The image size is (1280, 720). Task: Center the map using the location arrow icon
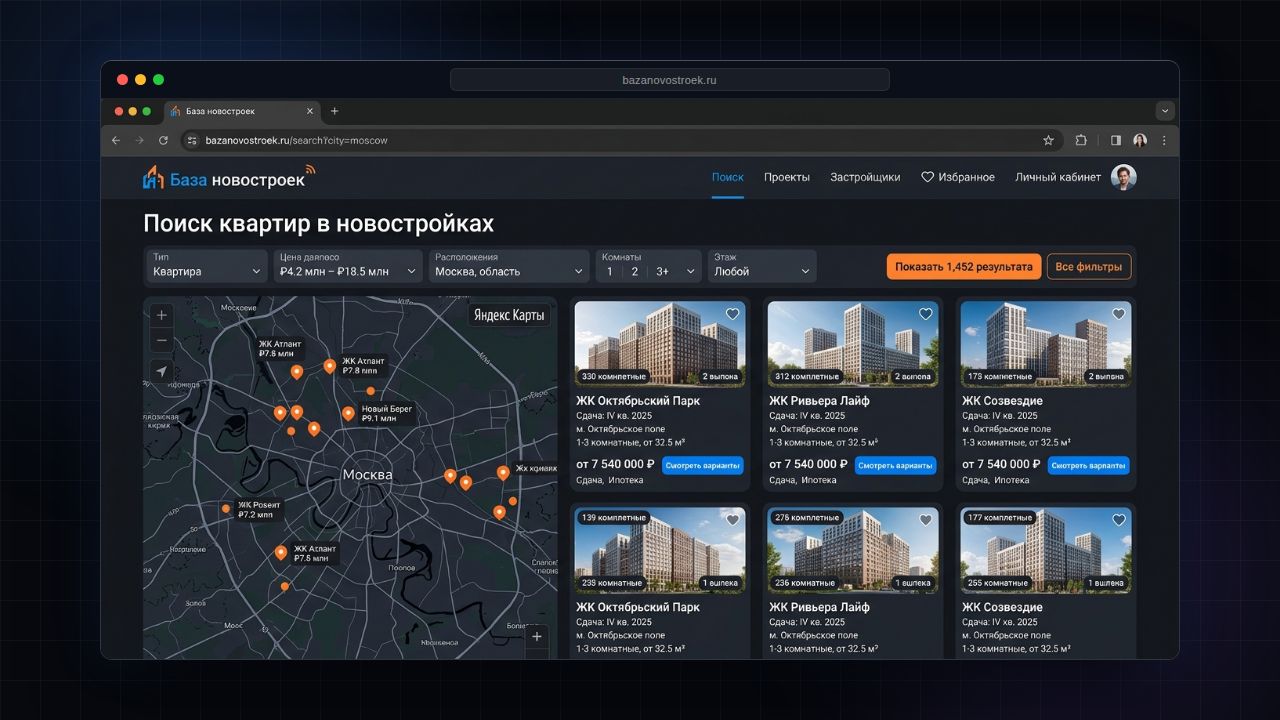tap(162, 372)
